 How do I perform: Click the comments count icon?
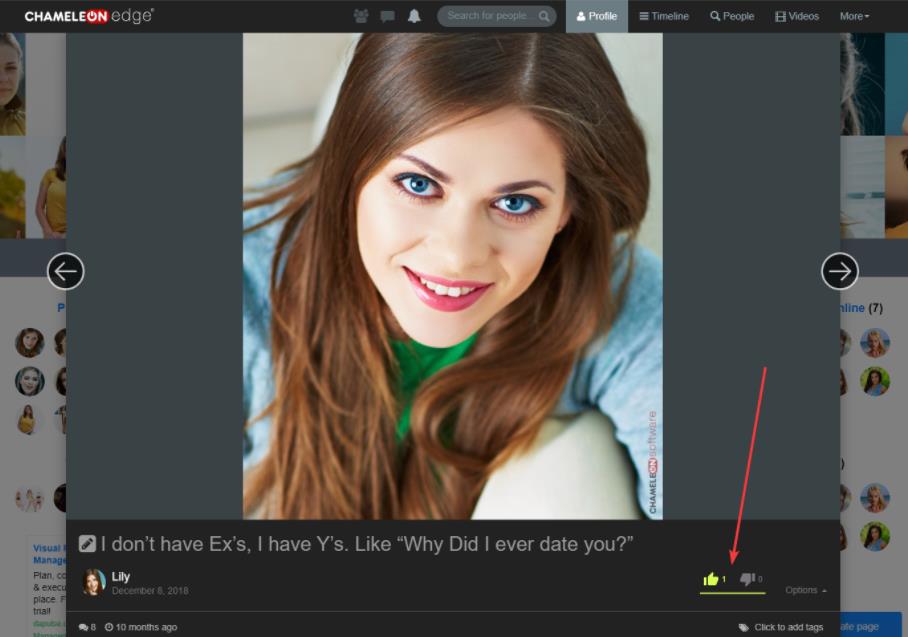tap(83, 628)
